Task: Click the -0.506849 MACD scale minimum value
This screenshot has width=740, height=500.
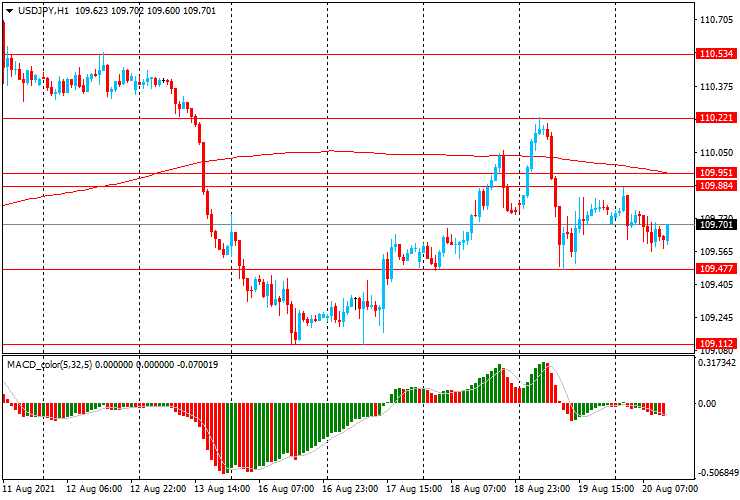Action: pyautogui.click(x=717, y=473)
